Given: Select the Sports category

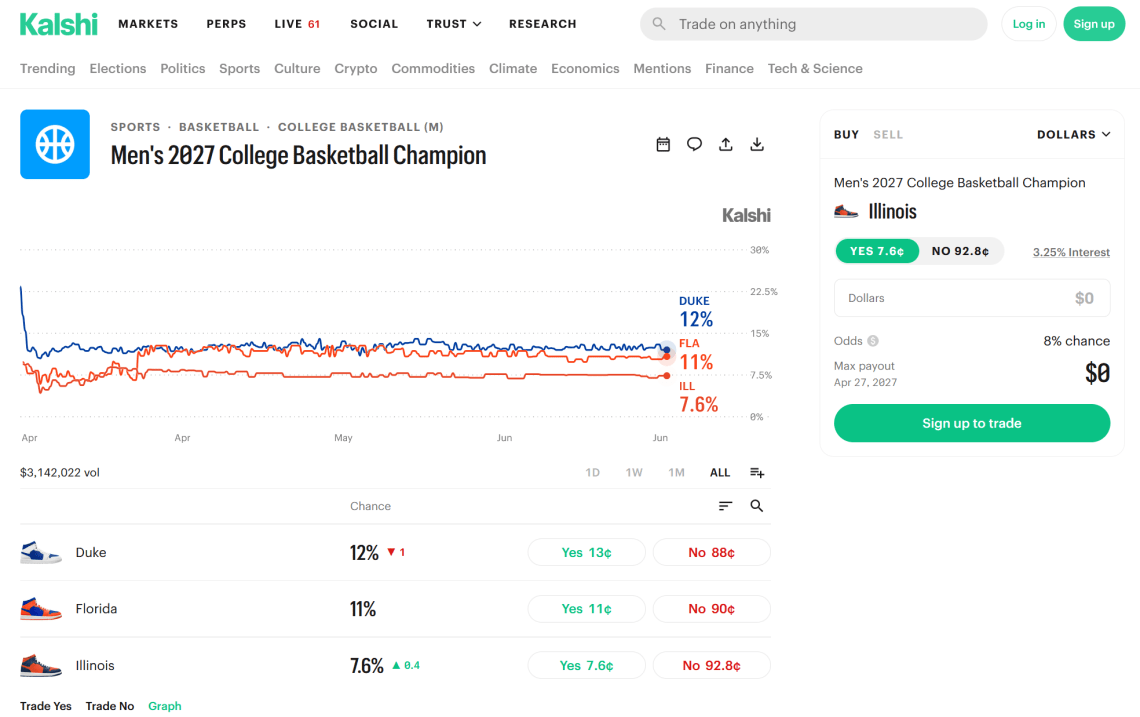Looking at the screenshot, I should coord(239,68).
